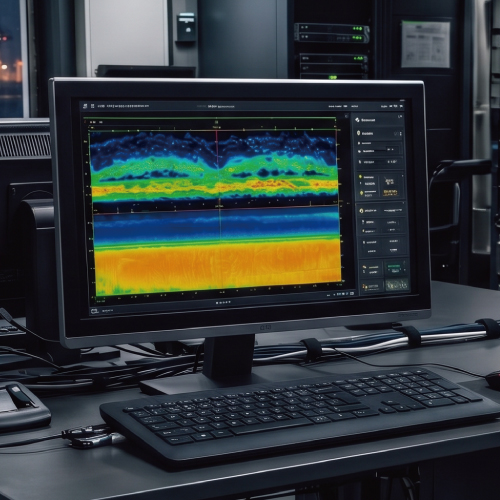This screenshot has width=500, height=500.
Task: Open the grid view icon beside the app logo
Action: tap(92, 106)
